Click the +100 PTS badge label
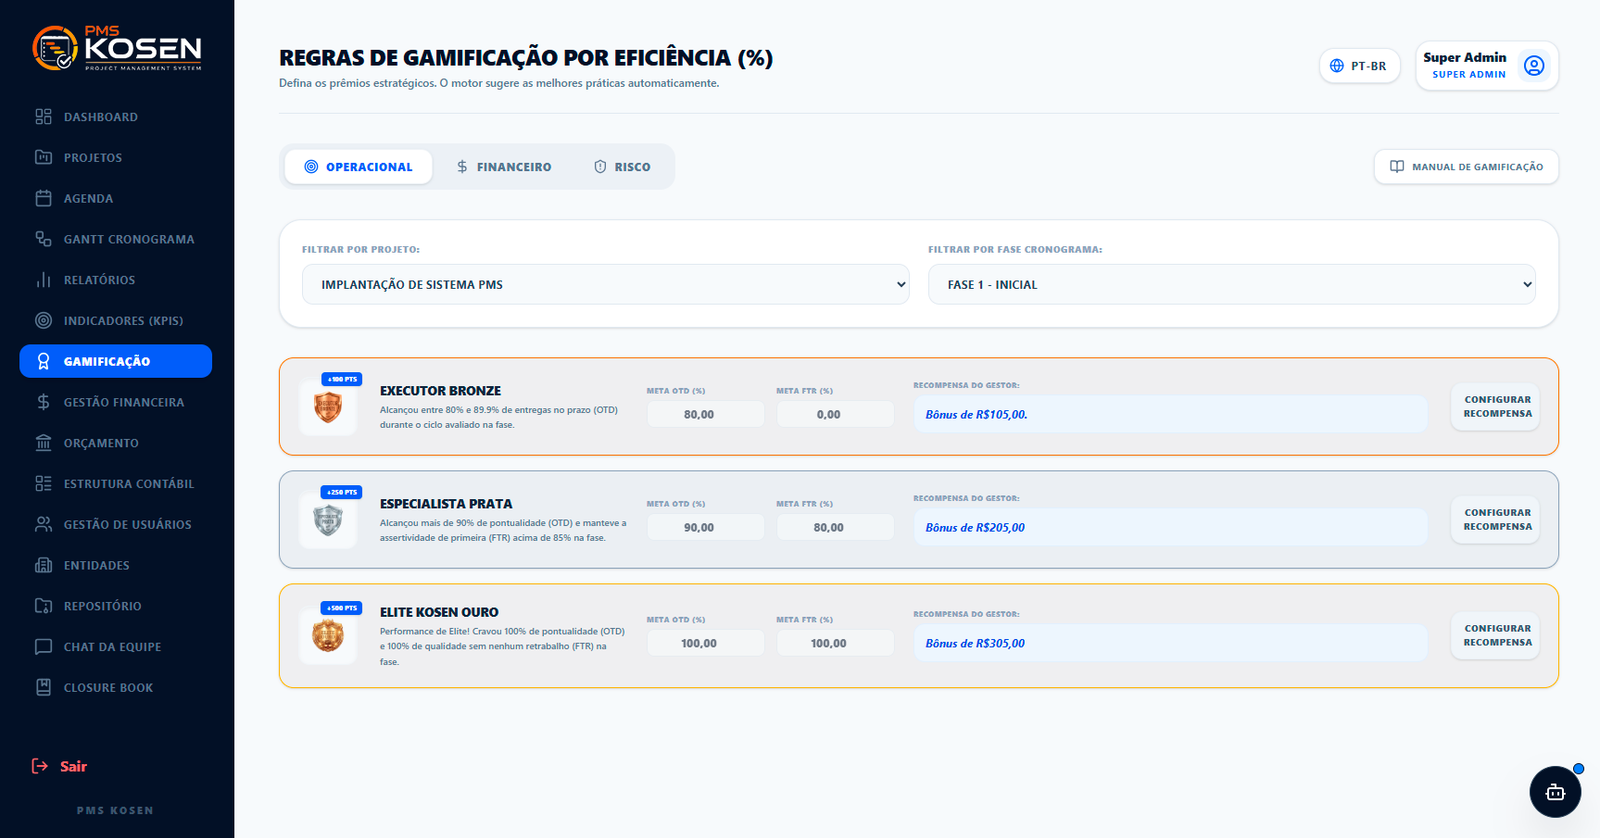This screenshot has height=838, width=1600. pos(342,379)
